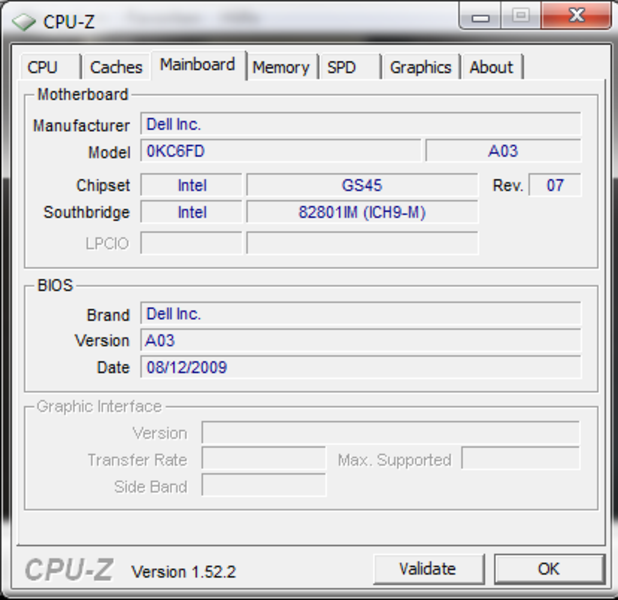This screenshot has width=618, height=600.
Task: Click the Side Band field
Action: [x=264, y=485]
